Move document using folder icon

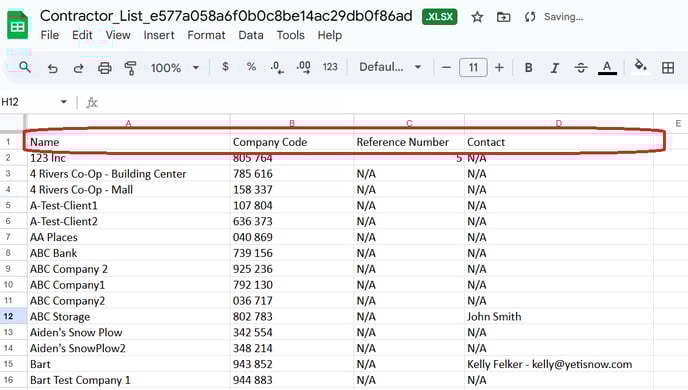(x=503, y=17)
